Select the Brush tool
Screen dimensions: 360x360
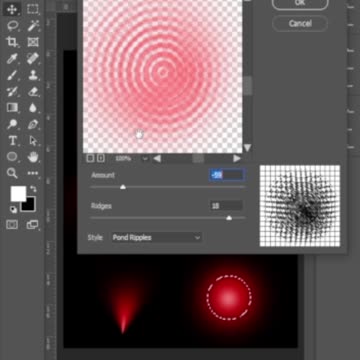click(12, 75)
